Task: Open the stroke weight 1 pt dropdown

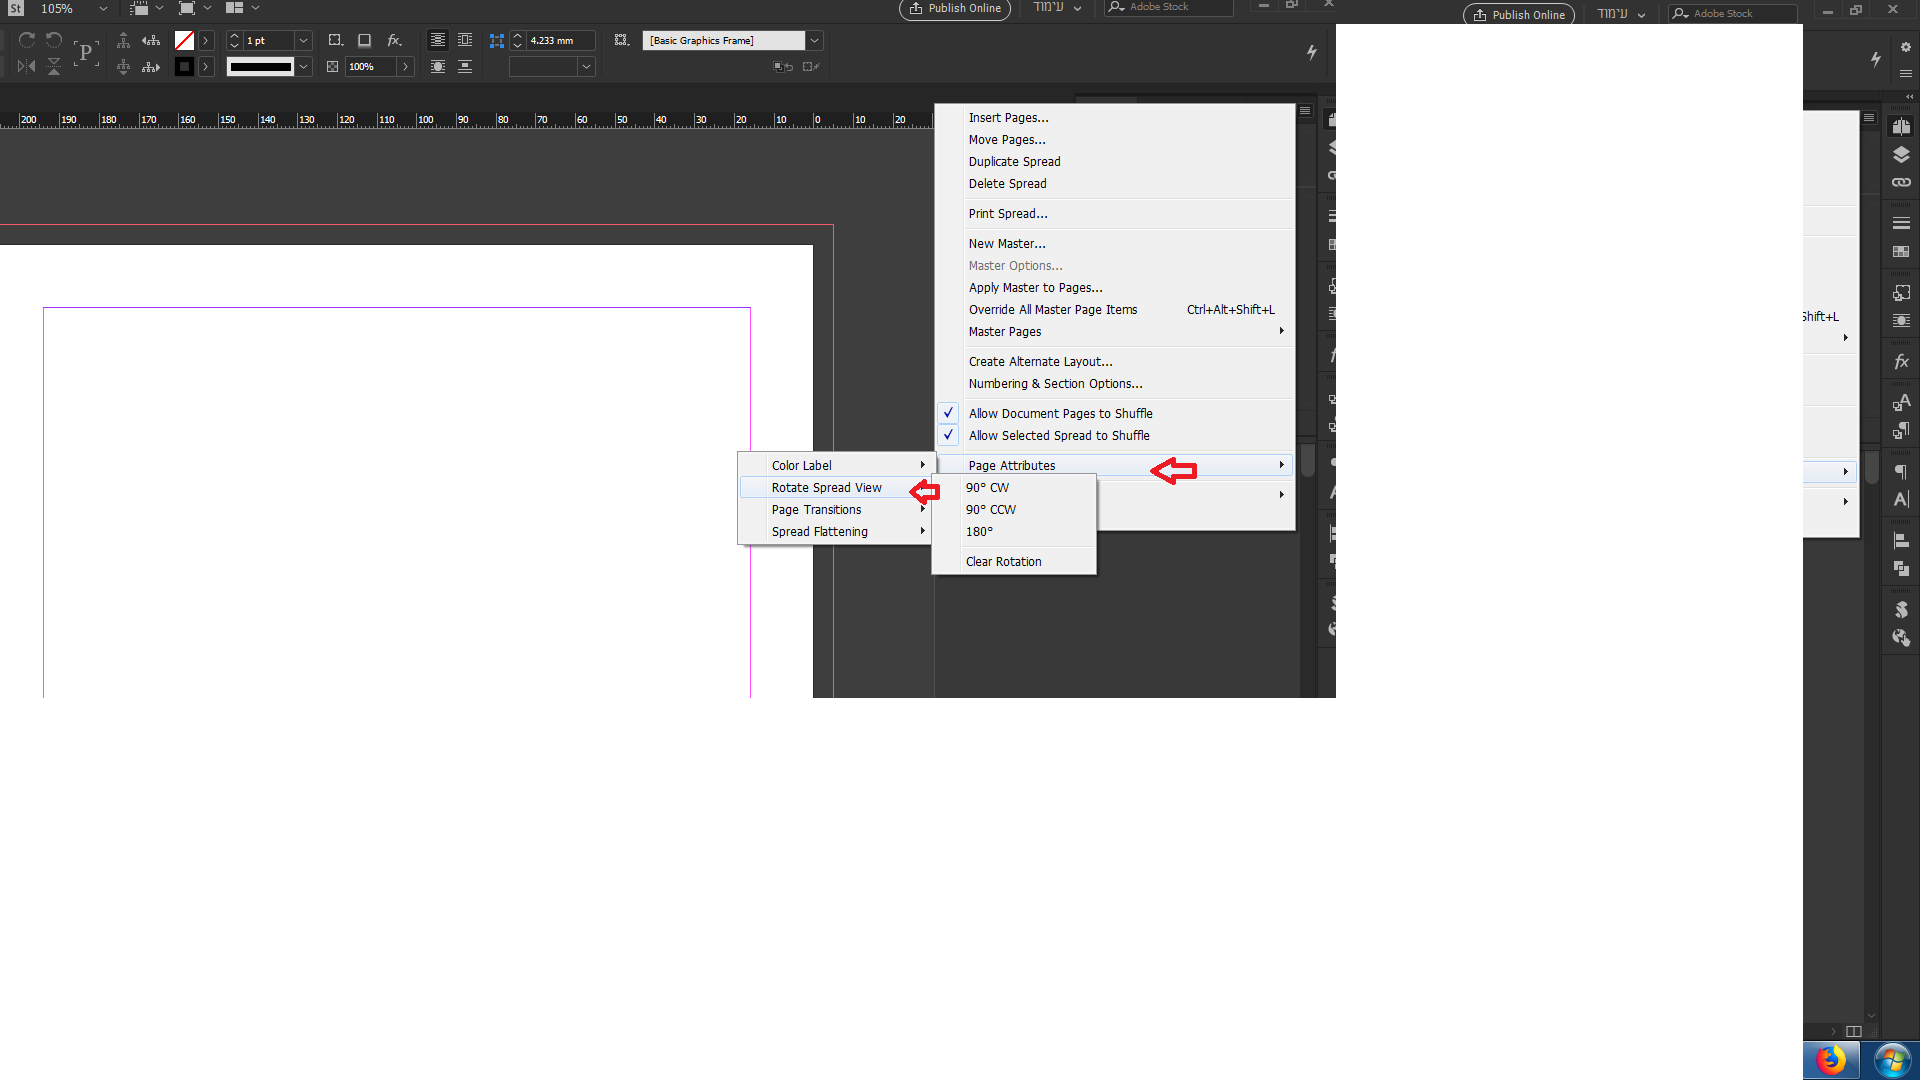Action: 303,41
